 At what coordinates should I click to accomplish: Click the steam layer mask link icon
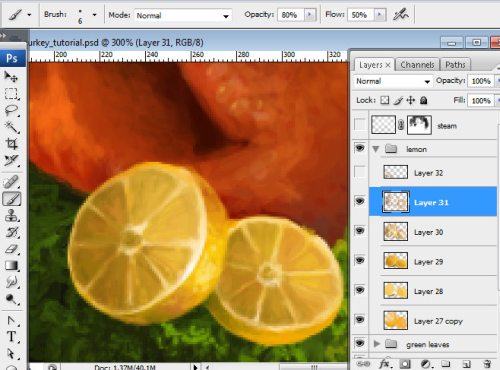401,125
